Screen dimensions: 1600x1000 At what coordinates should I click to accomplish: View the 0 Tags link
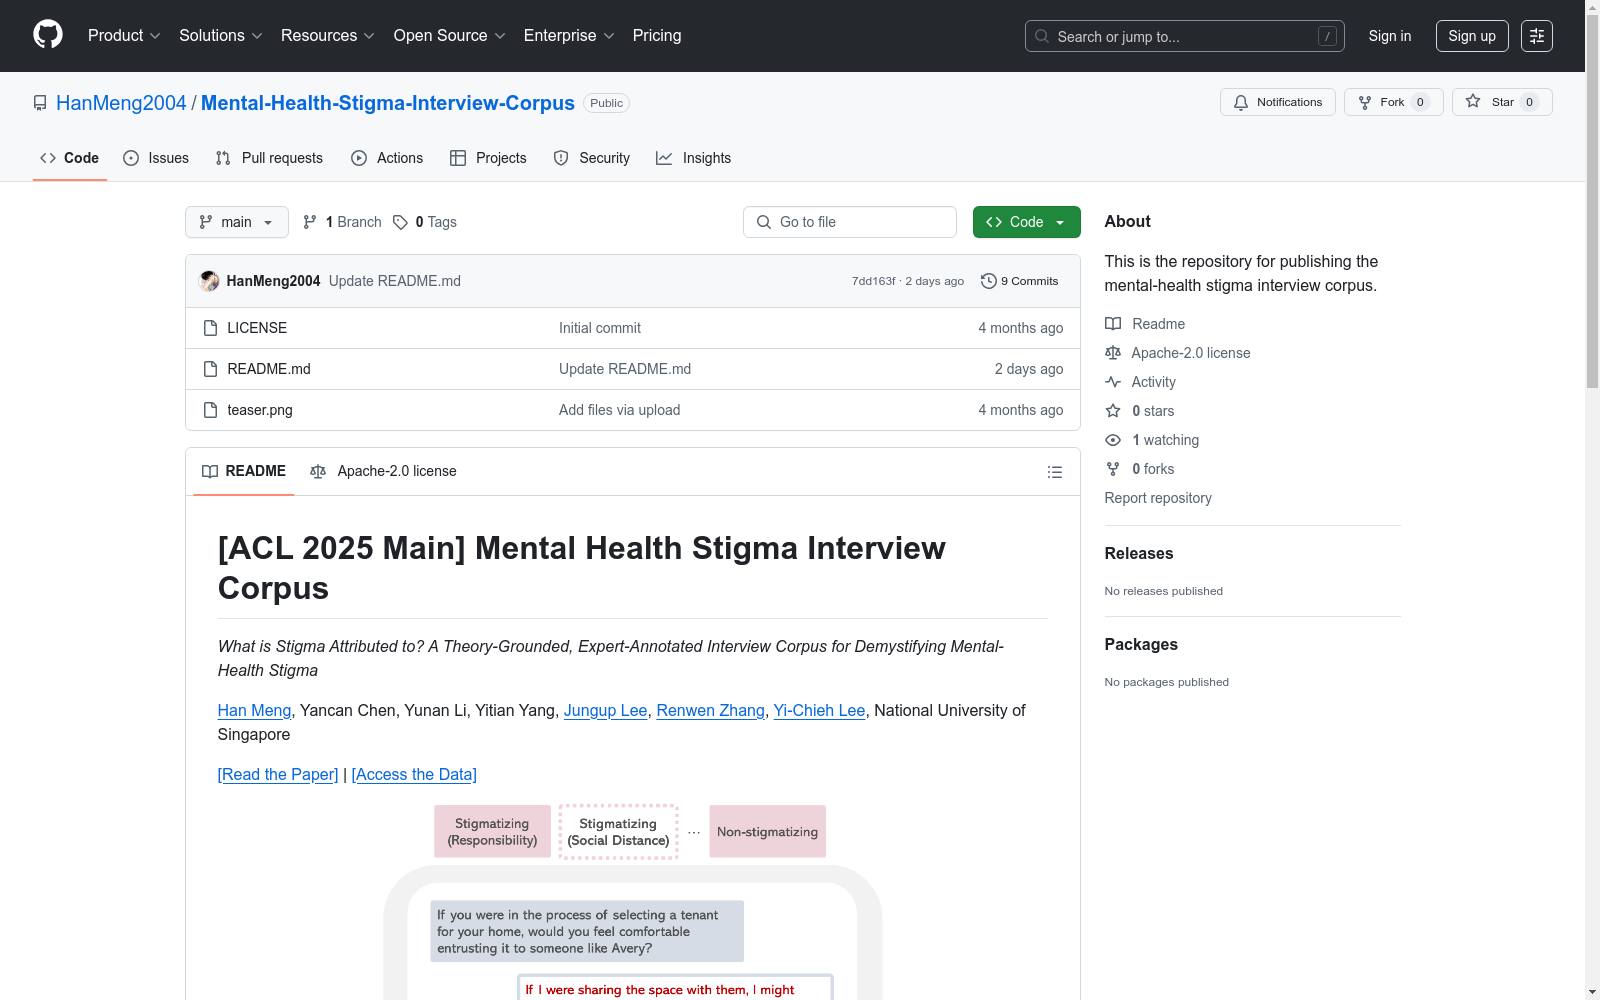pos(425,222)
